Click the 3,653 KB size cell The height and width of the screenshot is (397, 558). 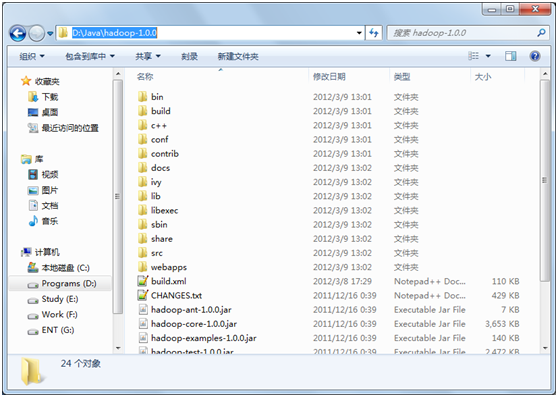pyautogui.click(x=502, y=324)
